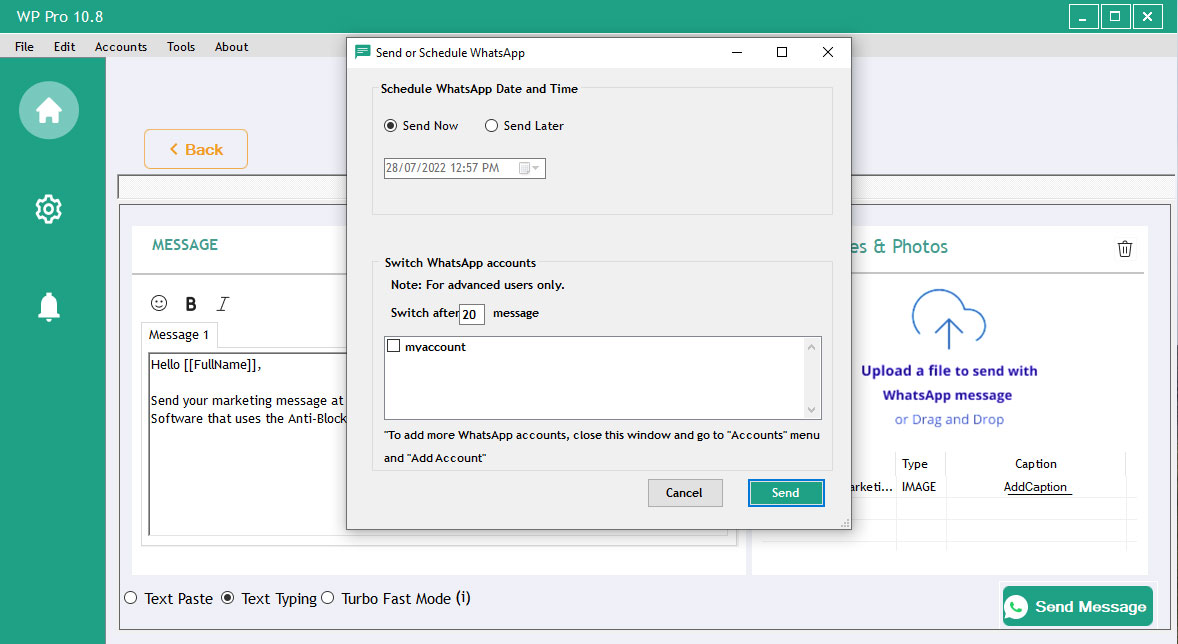Click the 'or Drag and Drop' text
Viewport: 1178px width, 644px height.
point(949,419)
